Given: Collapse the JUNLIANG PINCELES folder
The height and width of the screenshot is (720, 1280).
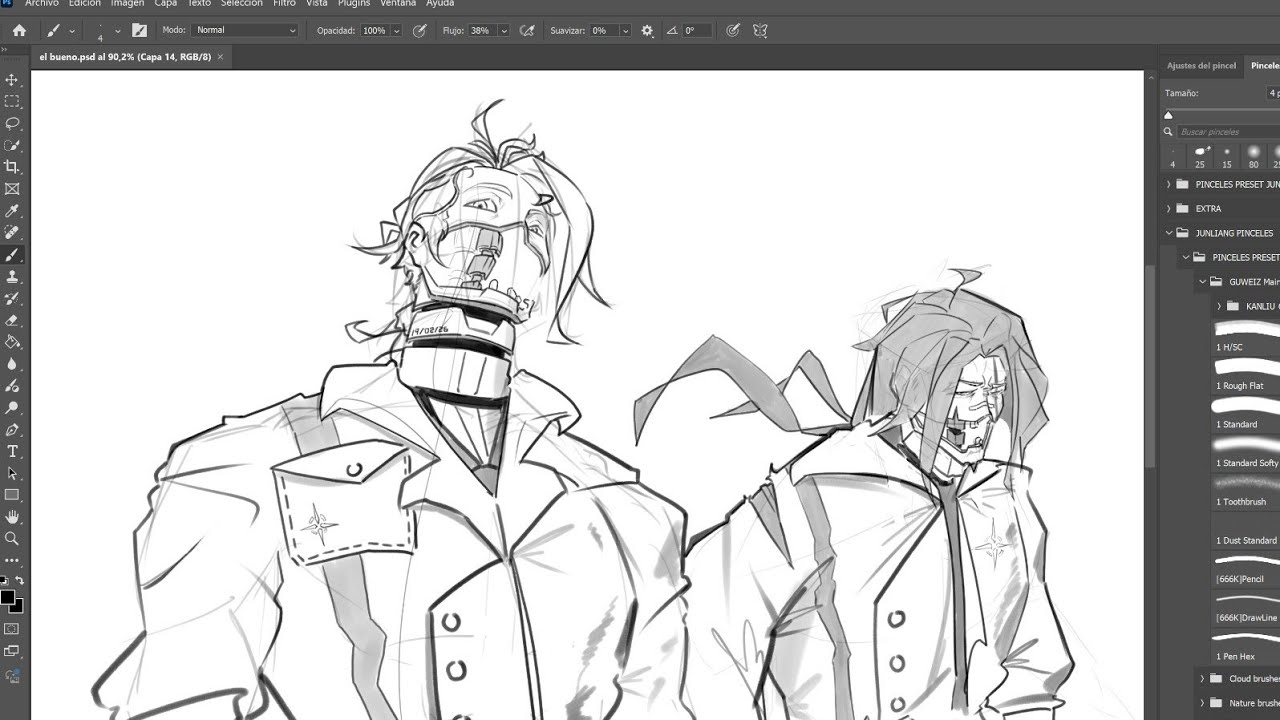Looking at the screenshot, I should pyautogui.click(x=1168, y=233).
